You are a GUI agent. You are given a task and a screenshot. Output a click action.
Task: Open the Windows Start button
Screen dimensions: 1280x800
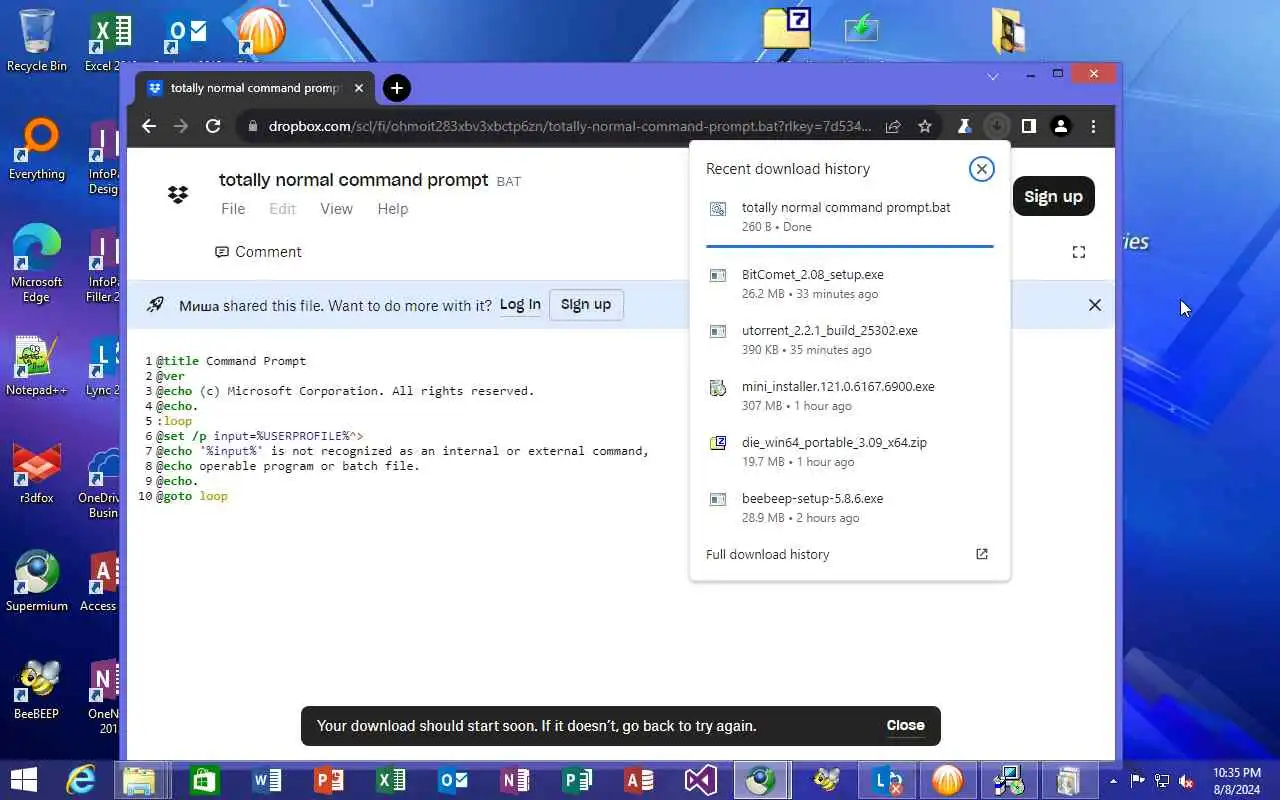(x=24, y=780)
